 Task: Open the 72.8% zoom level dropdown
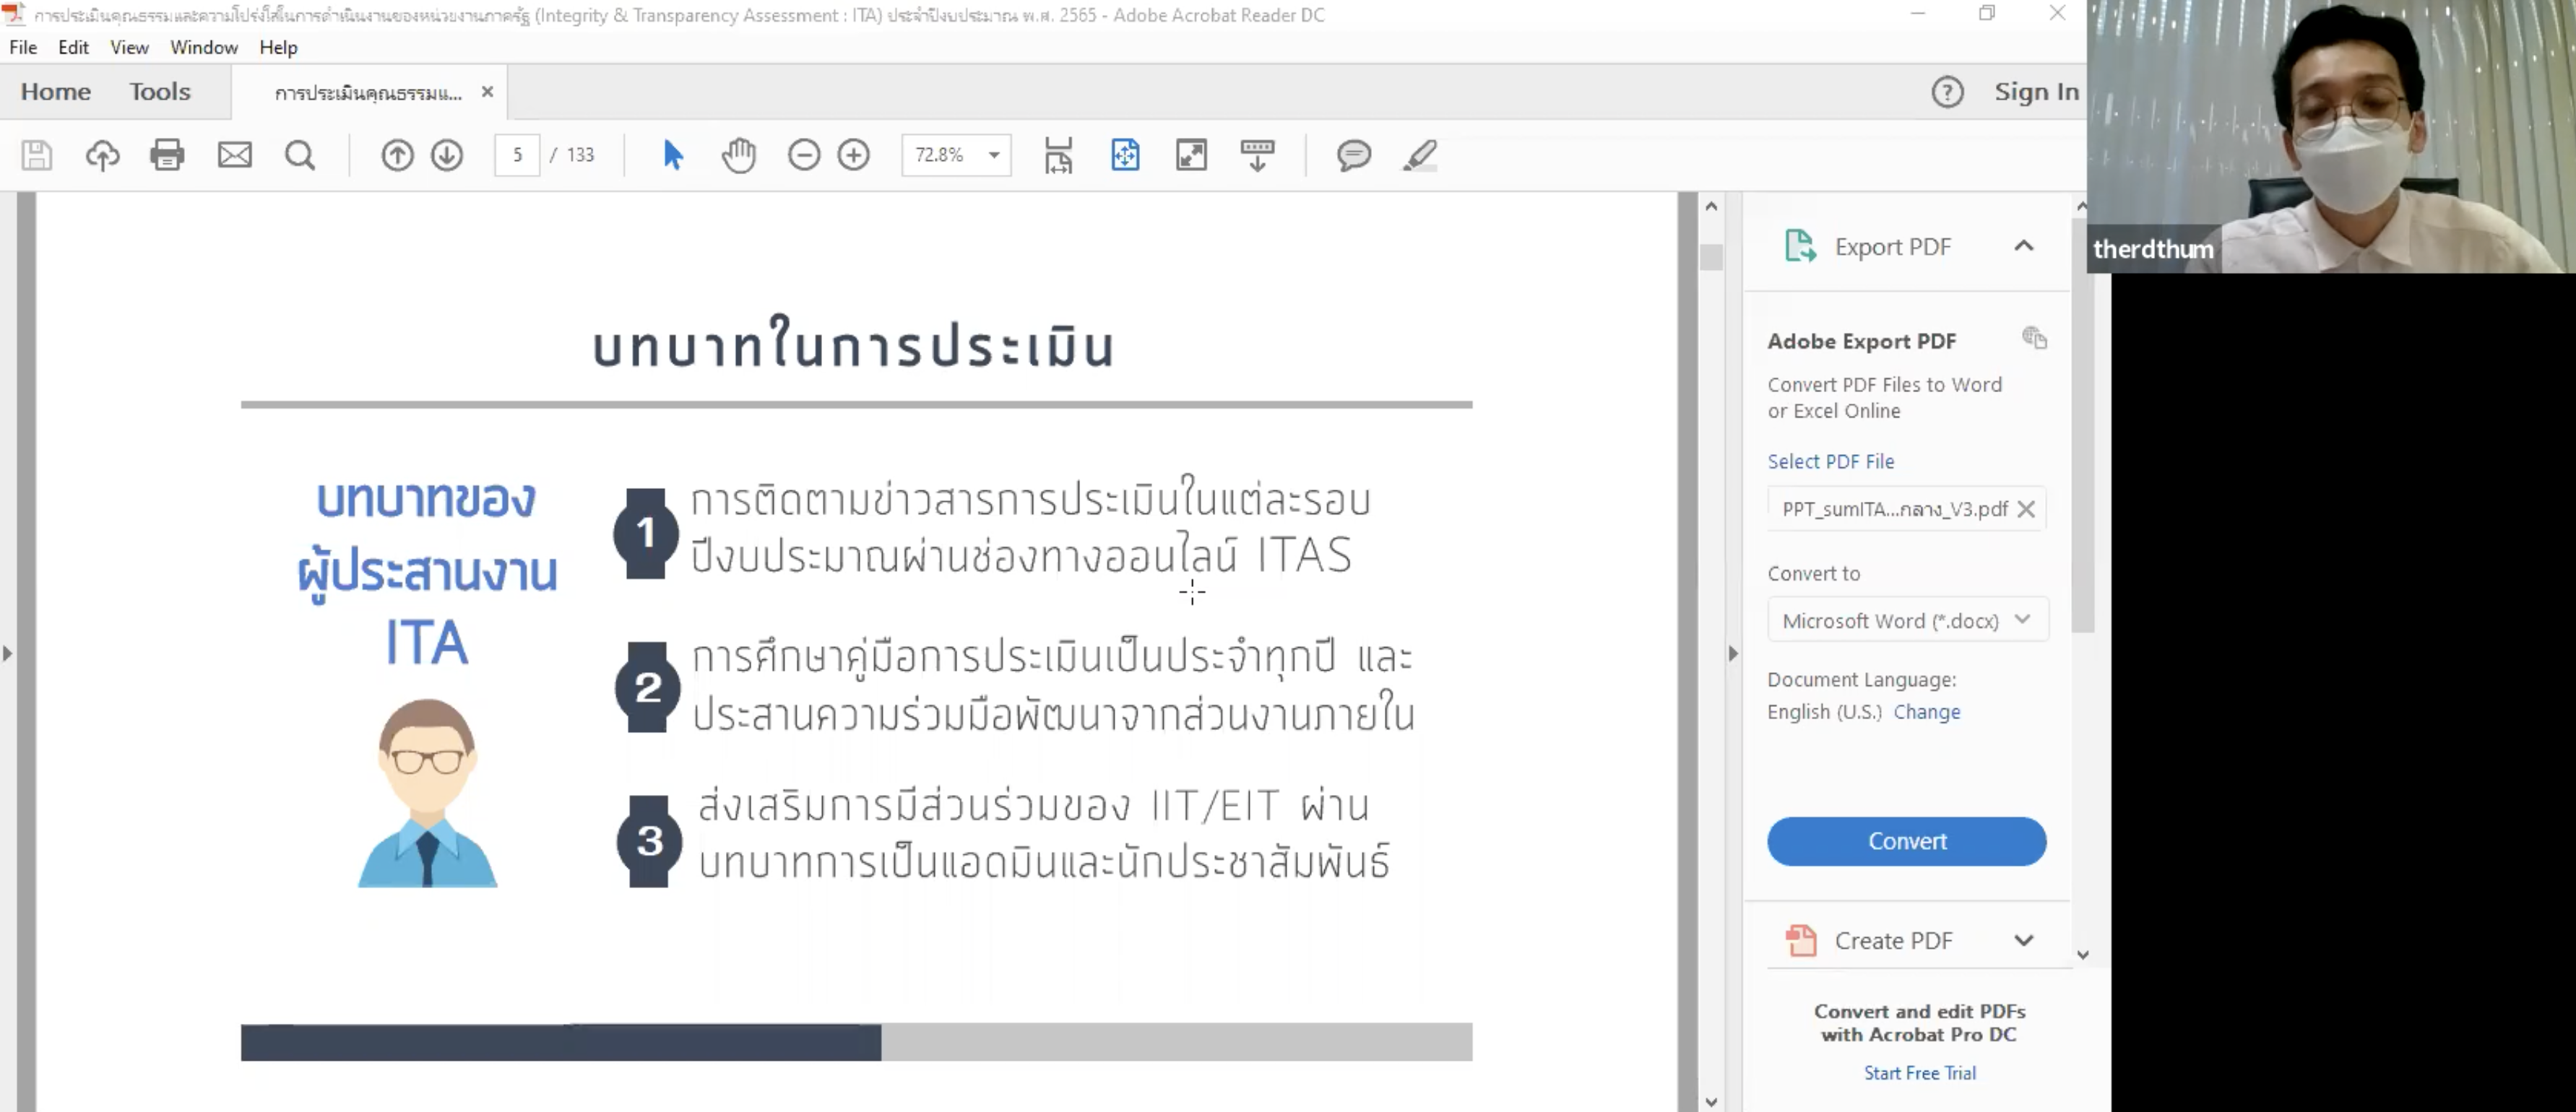point(994,155)
